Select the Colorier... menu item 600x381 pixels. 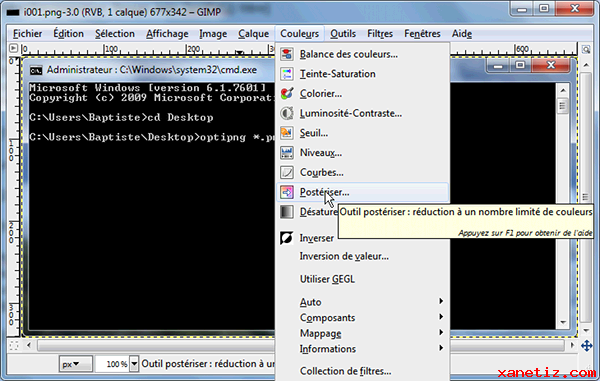[362, 93]
